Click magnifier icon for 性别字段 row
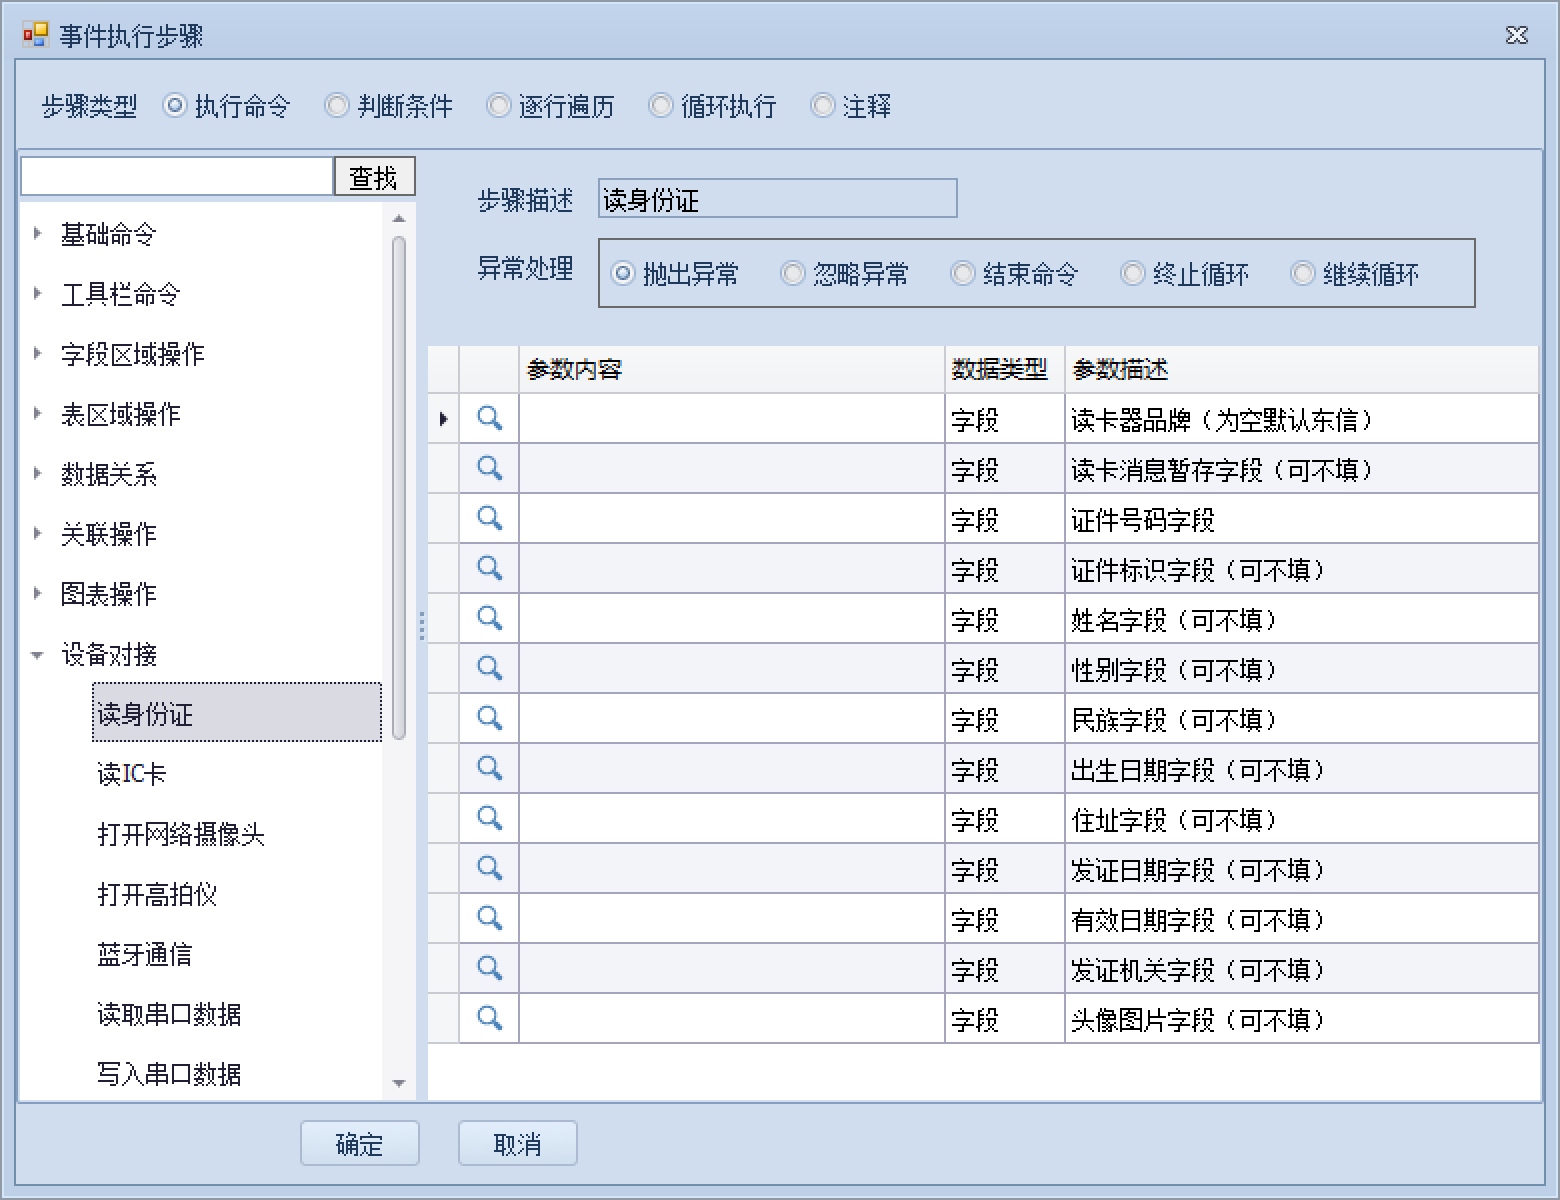The height and width of the screenshot is (1200, 1560). [x=489, y=668]
